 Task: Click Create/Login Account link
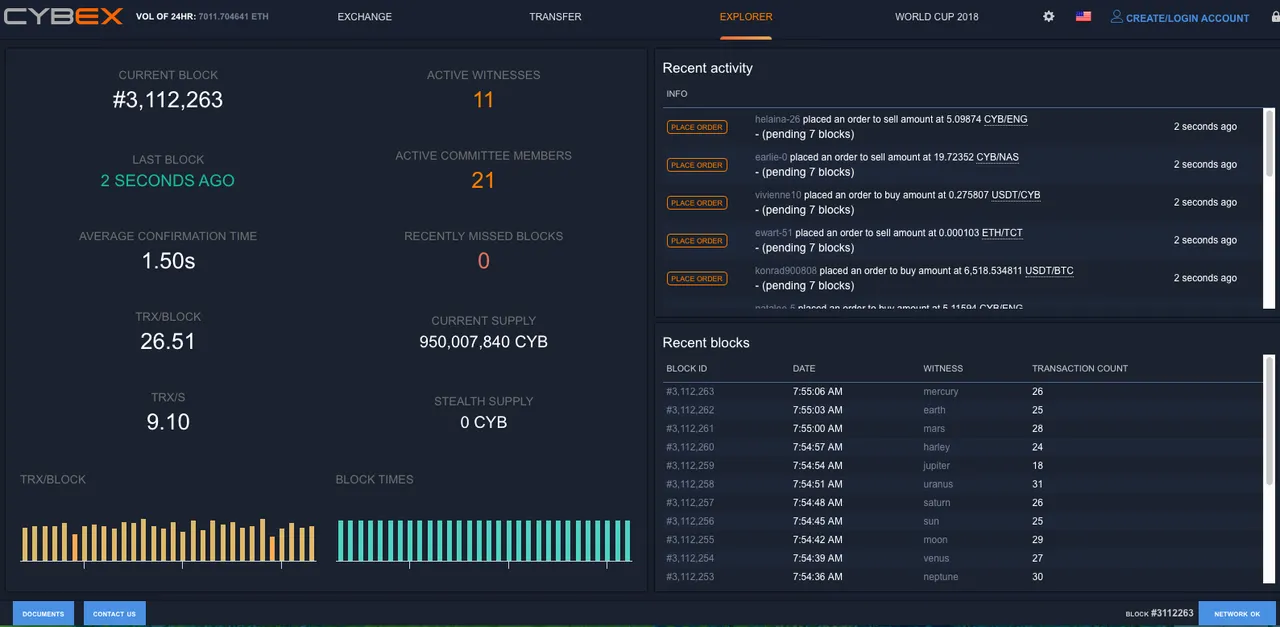1187,18
